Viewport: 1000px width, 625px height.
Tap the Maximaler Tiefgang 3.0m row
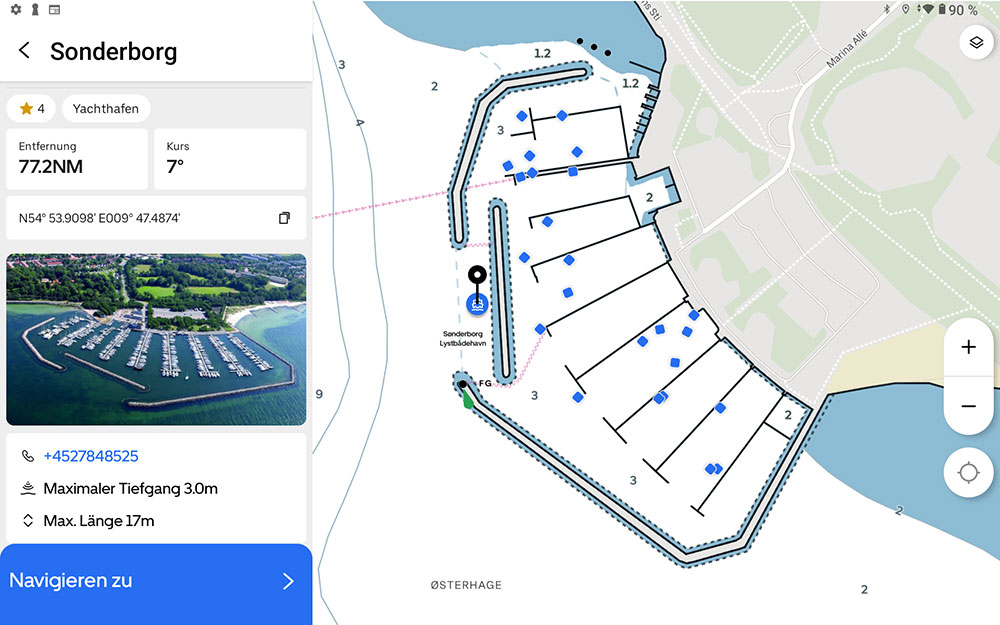131,489
